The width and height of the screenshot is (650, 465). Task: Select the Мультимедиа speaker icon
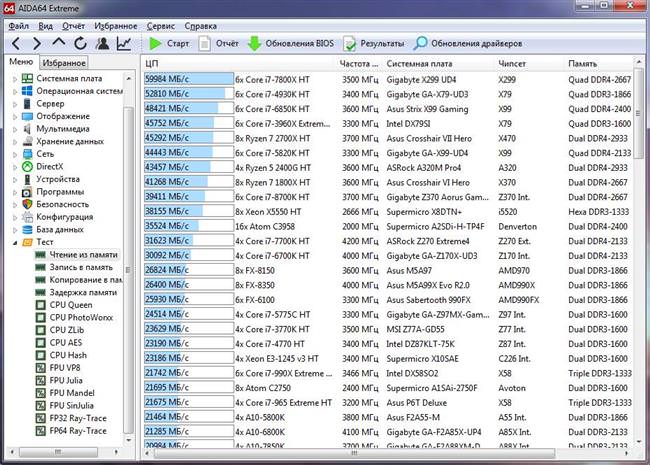[x=27, y=128]
